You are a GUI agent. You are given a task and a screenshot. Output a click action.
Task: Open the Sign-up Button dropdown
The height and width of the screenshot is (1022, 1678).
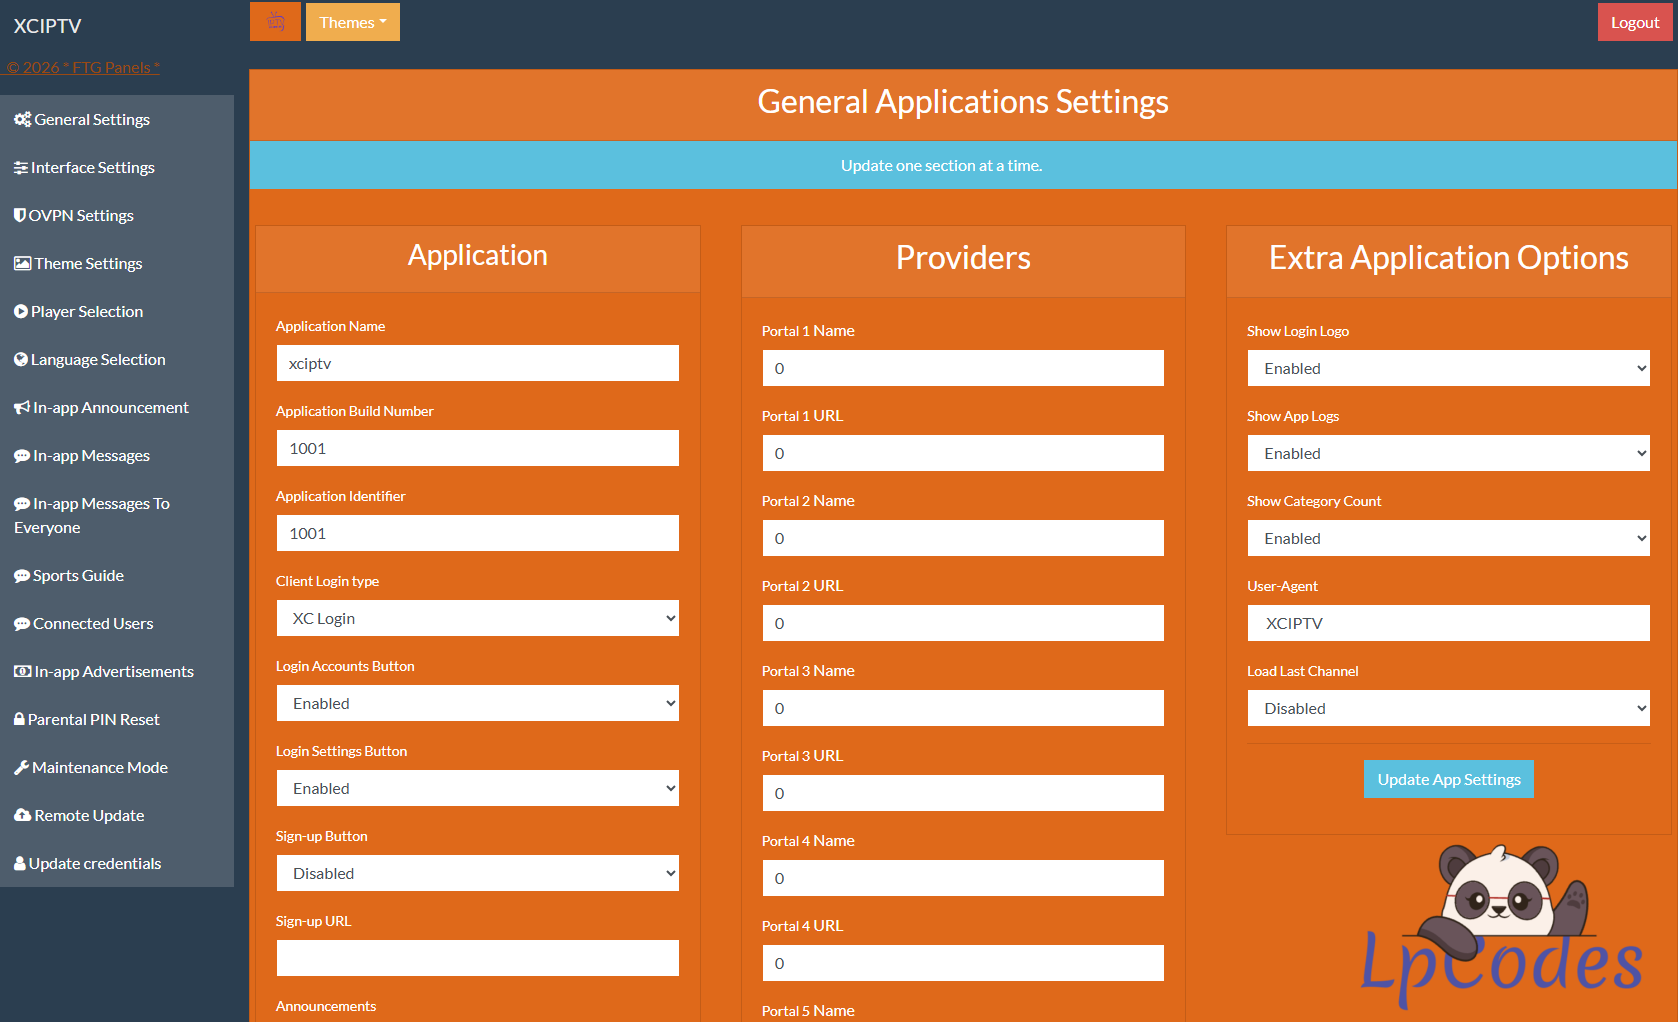point(477,873)
